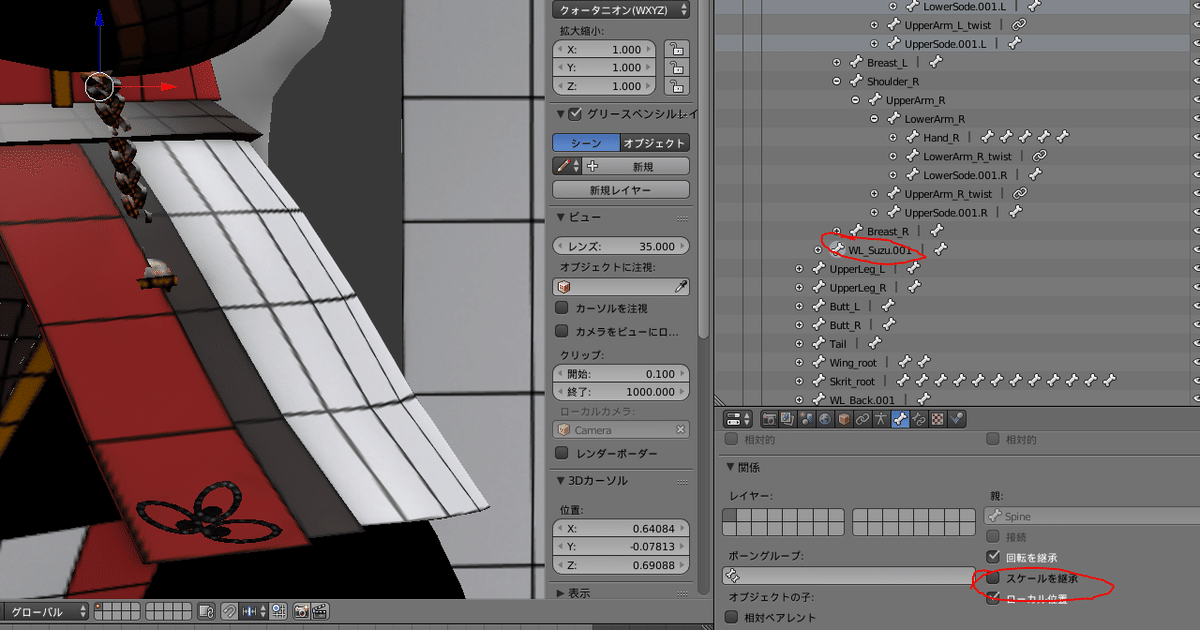
Task: Open the quaternion rotation mode dropdown
Action: coord(621,9)
